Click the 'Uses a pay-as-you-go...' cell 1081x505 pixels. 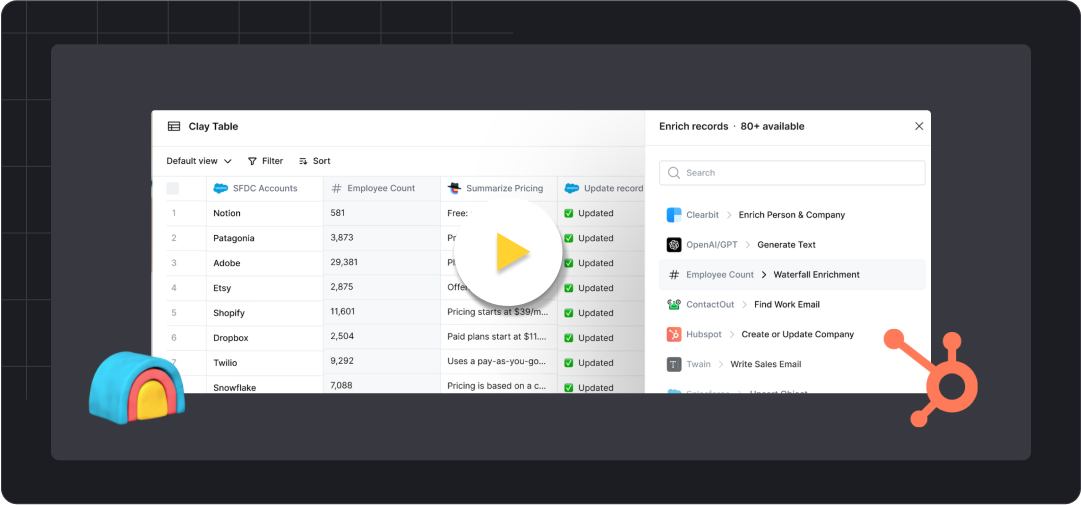[x=498, y=363]
